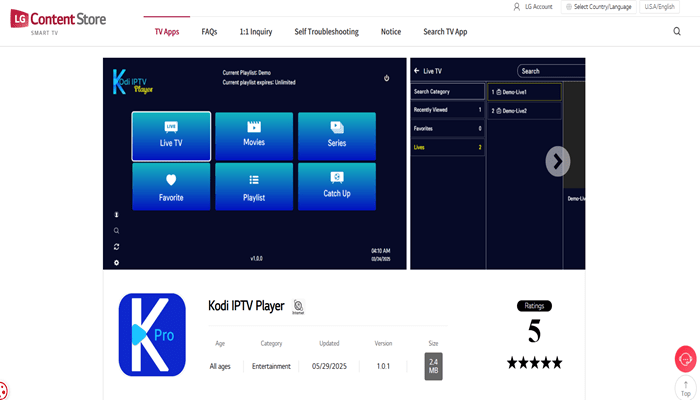The height and width of the screenshot is (400, 700).
Task: Click the five-star rating row
Action: pyautogui.click(x=534, y=362)
